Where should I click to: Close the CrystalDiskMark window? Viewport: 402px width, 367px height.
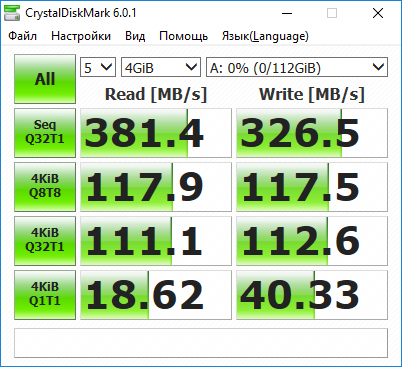pyautogui.click(x=378, y=13)
